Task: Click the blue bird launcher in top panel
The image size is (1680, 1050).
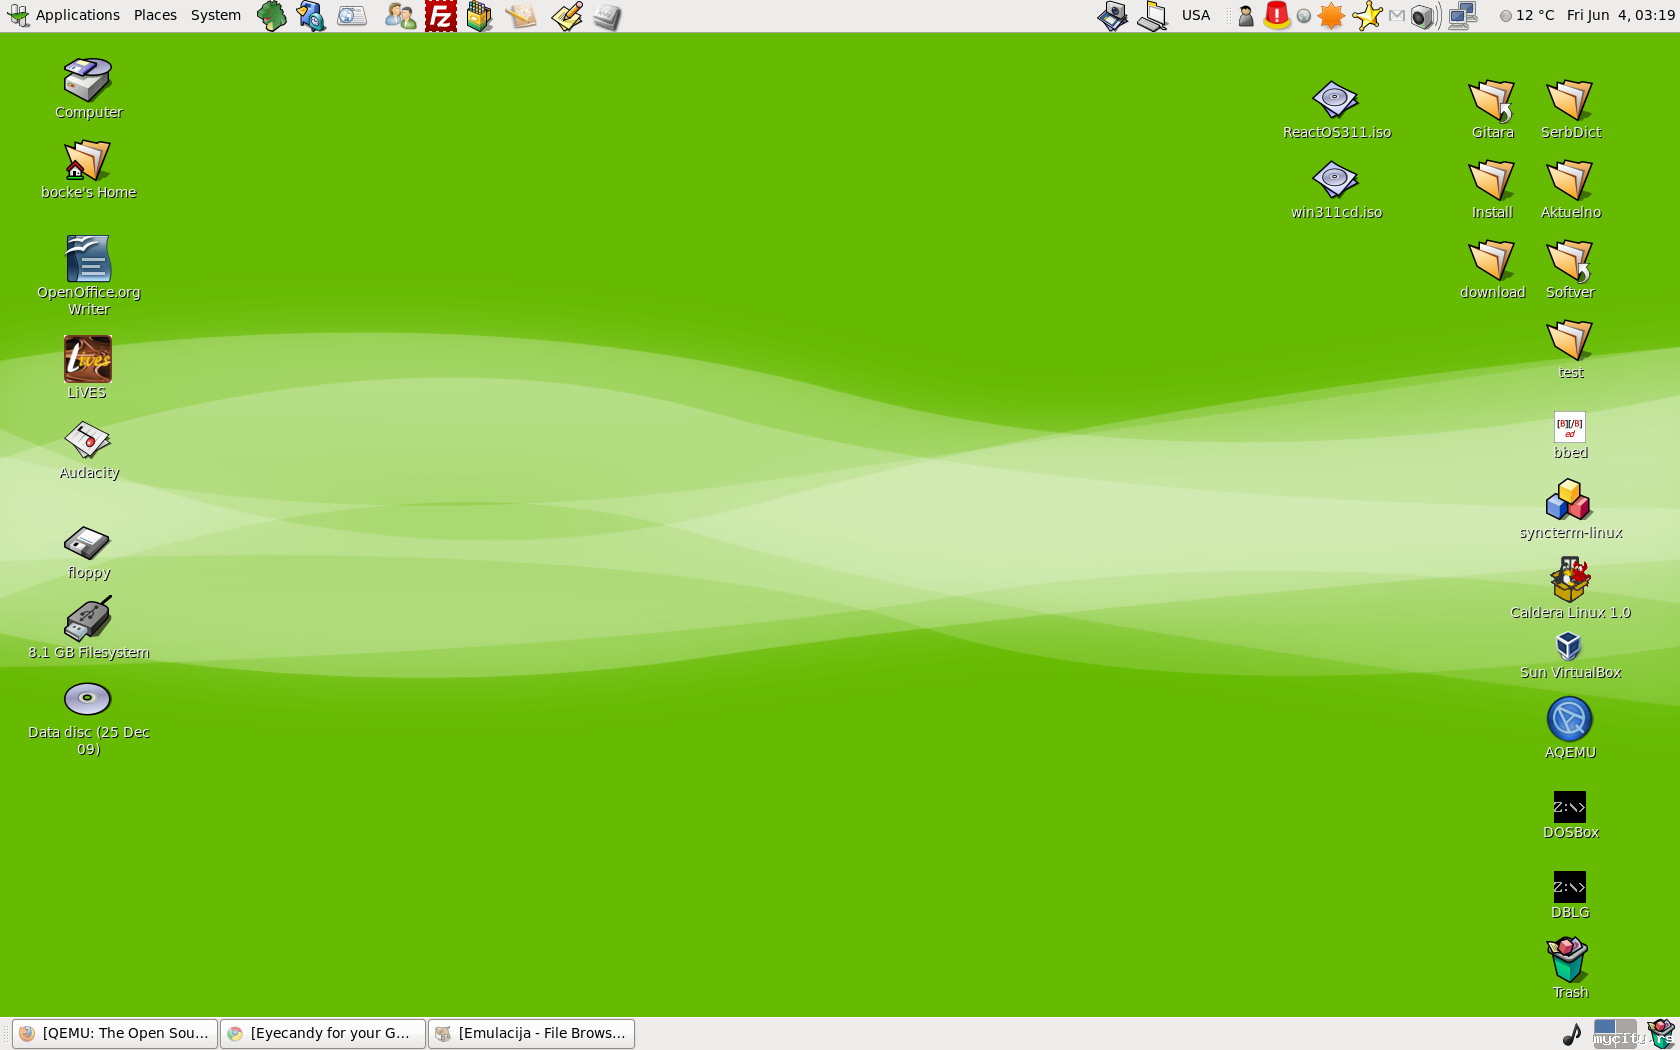Action: (x=311, y=16)
